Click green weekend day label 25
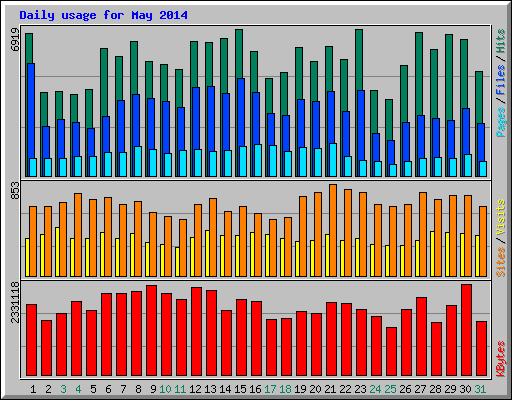This screenshot has width=512, height=400. (390, 389)
